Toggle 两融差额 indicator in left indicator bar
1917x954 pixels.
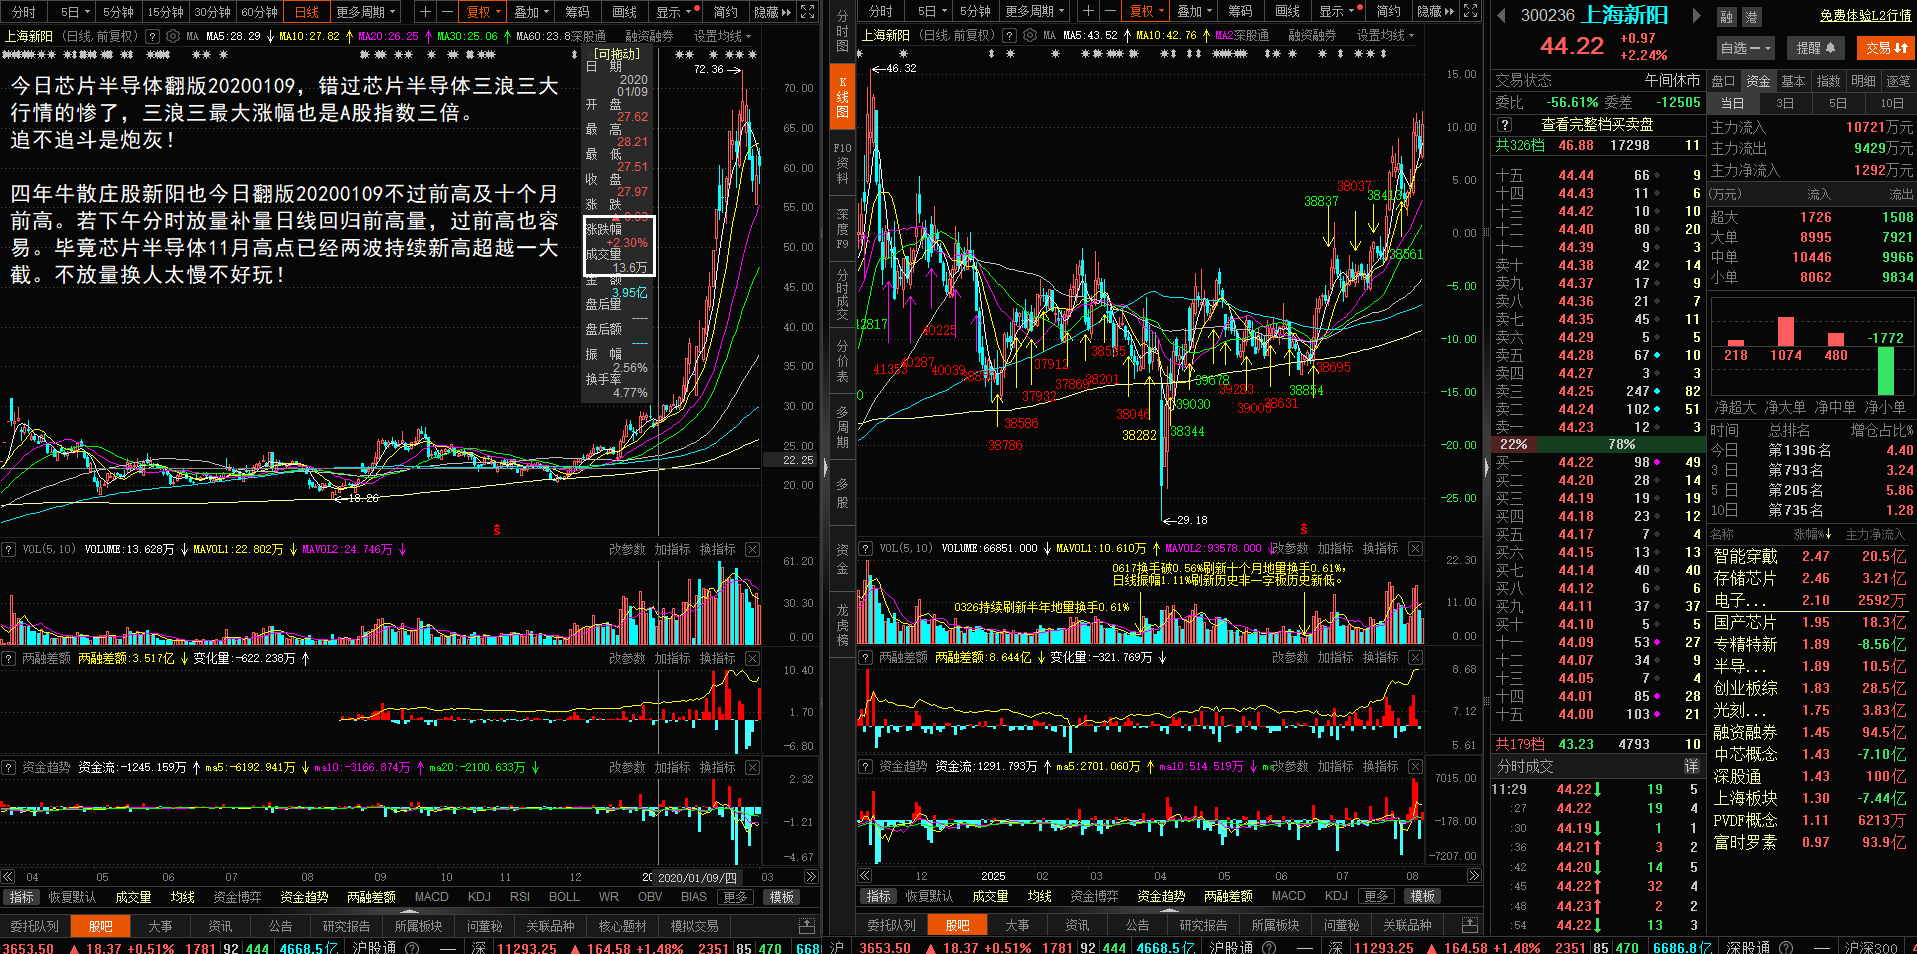click(x=371, y=897)
